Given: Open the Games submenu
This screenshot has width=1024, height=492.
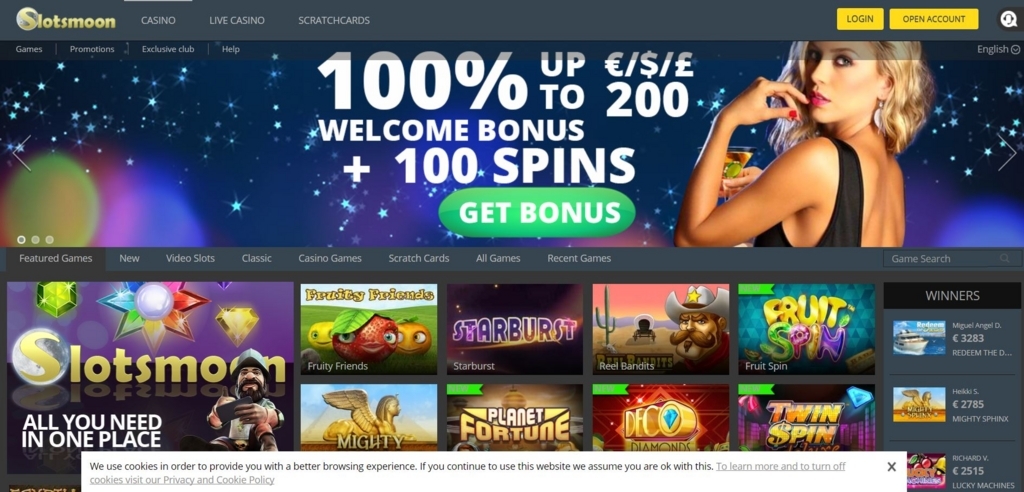Looking at the screenshot, I should point(29,49).
